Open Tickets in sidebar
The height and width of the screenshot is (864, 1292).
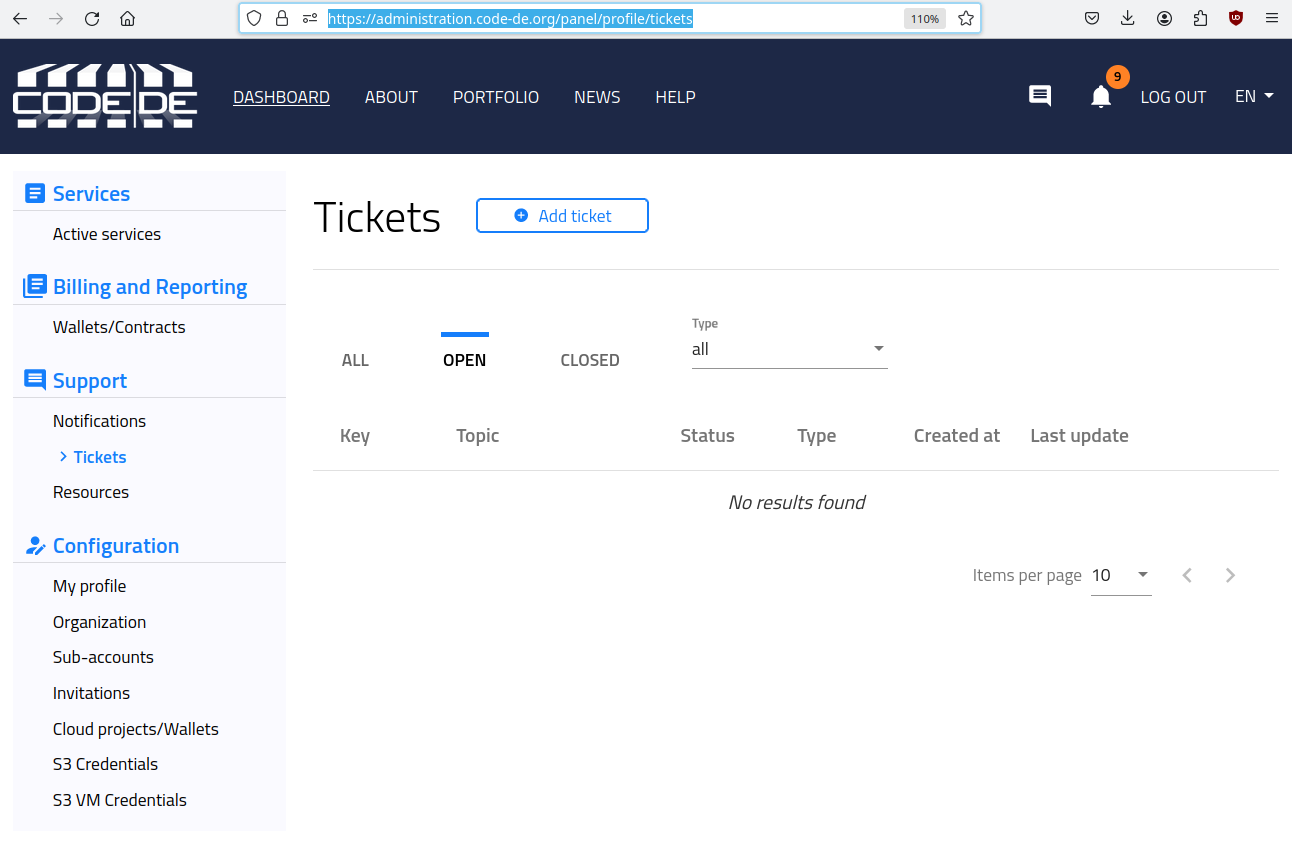(x=100, y=457)
